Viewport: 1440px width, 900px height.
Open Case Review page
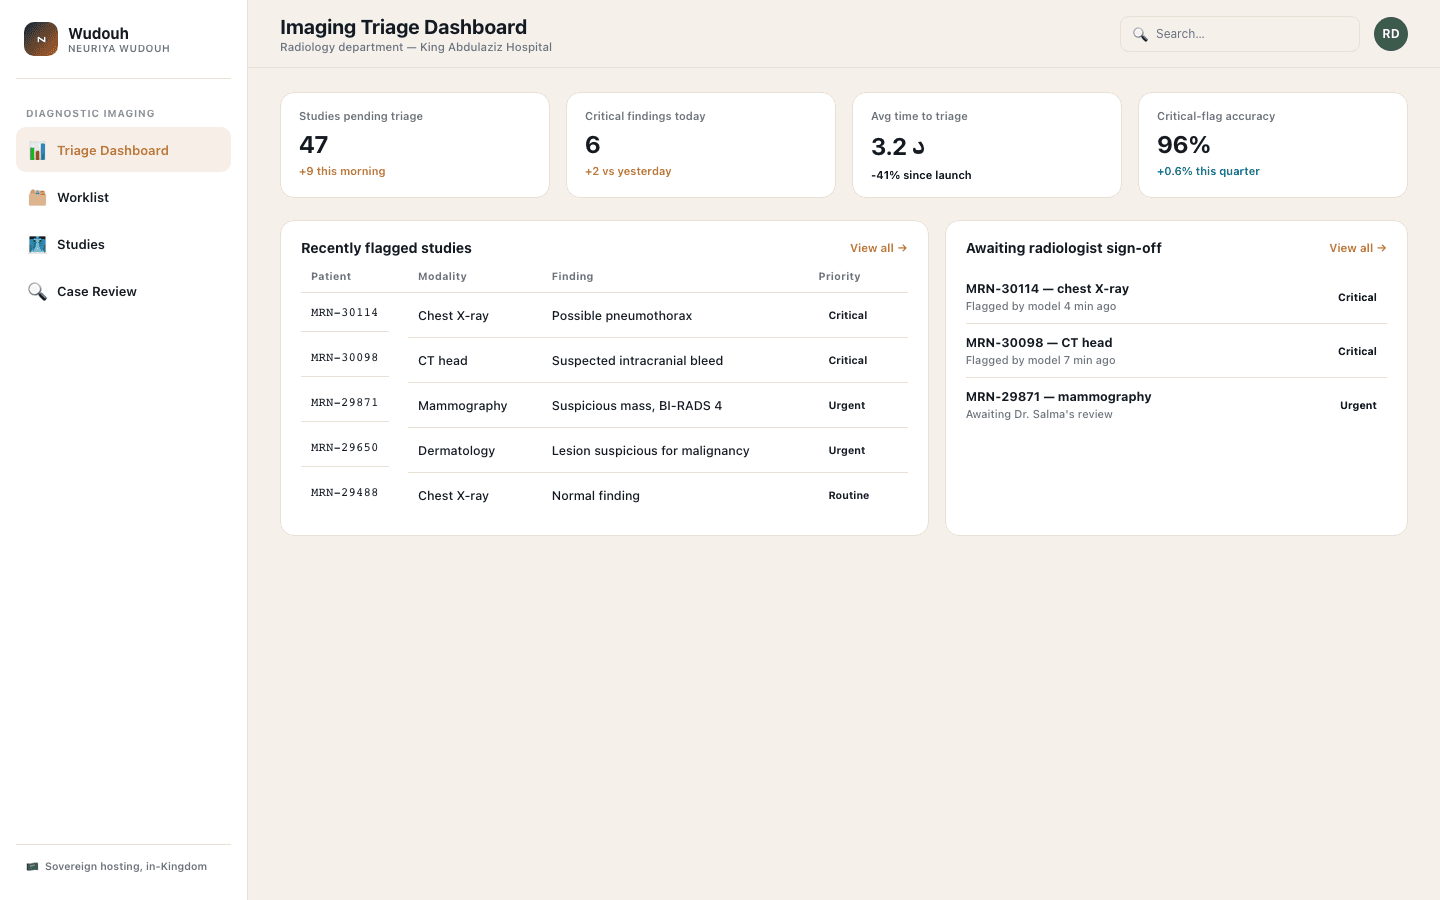pyautogui.click(x=123, y=291)
